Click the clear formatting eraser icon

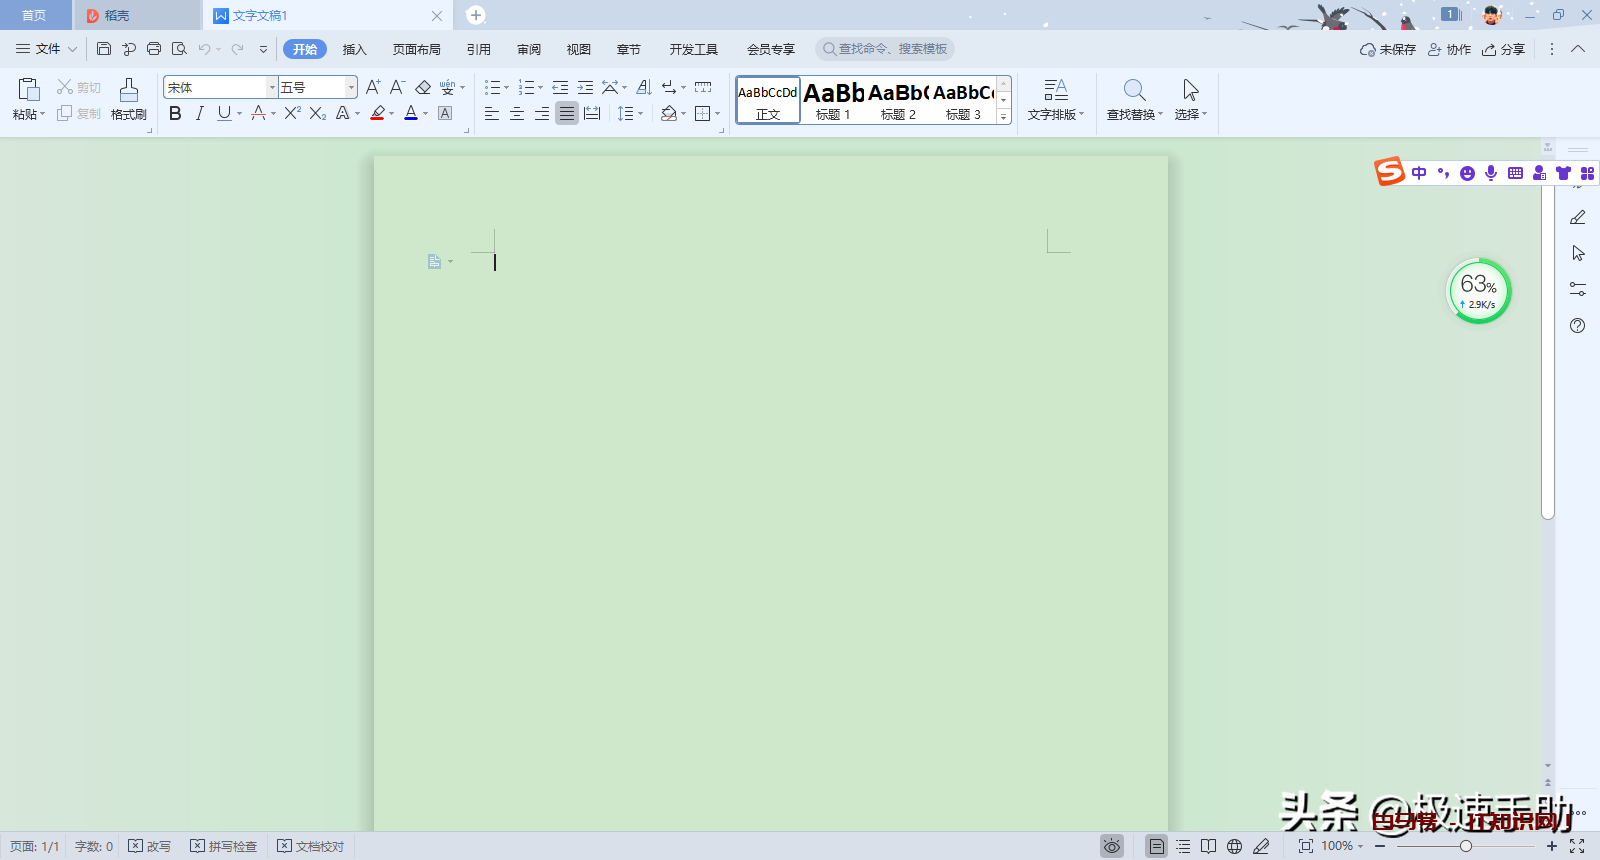pyautogui.click(x=423, y=88)
